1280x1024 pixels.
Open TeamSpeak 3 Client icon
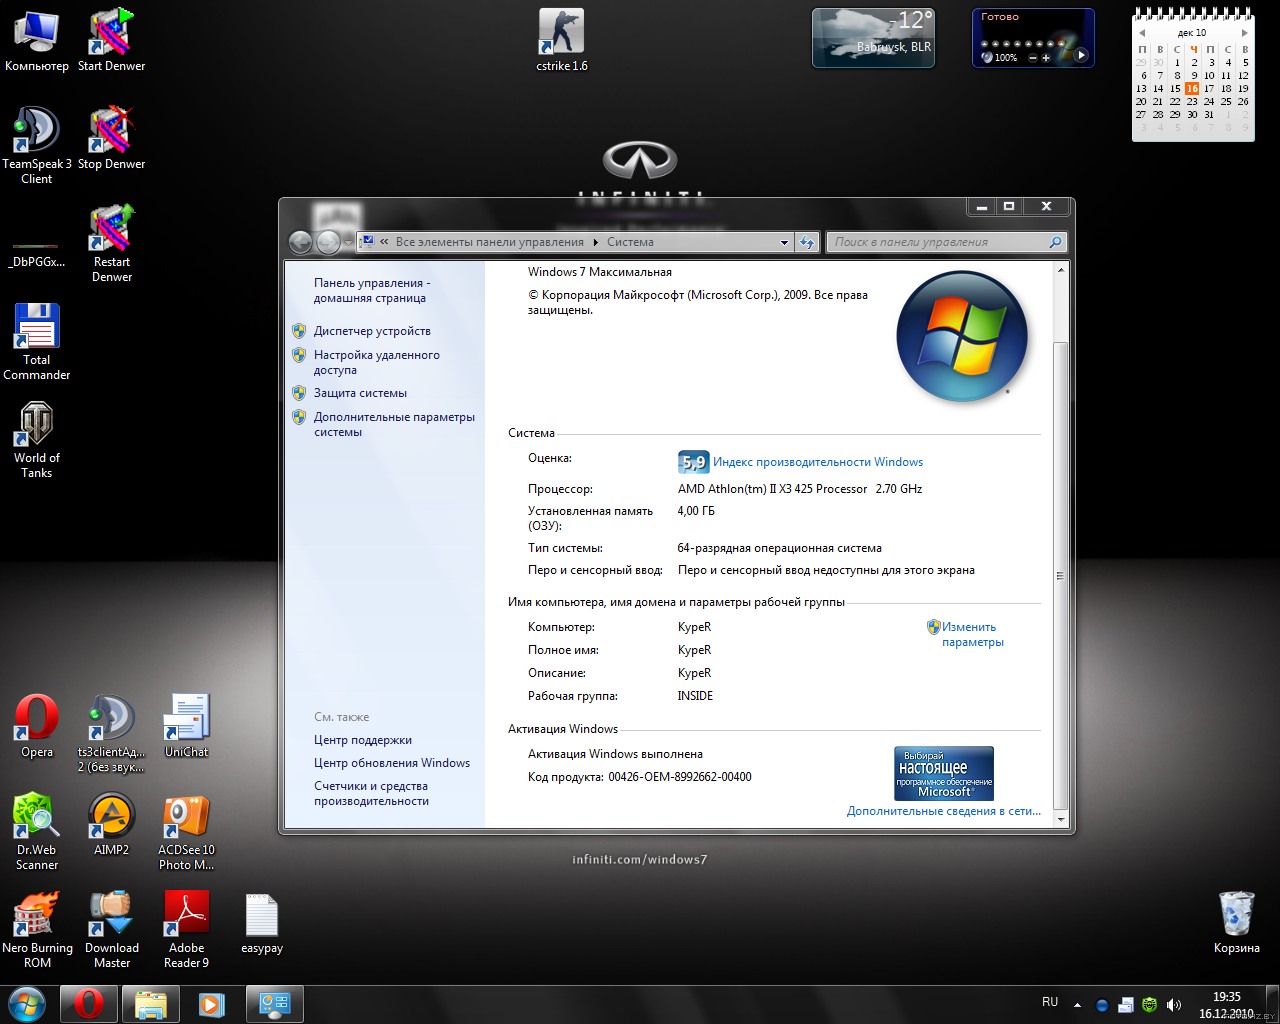tap(37, 145)
